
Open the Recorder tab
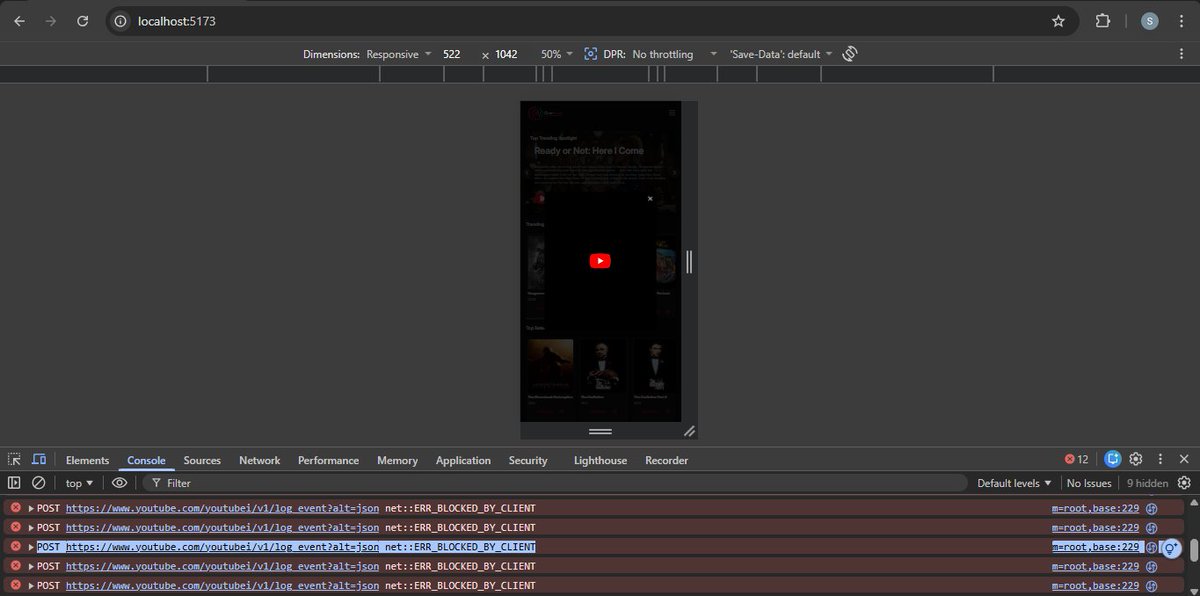click(x=666, y=460)
